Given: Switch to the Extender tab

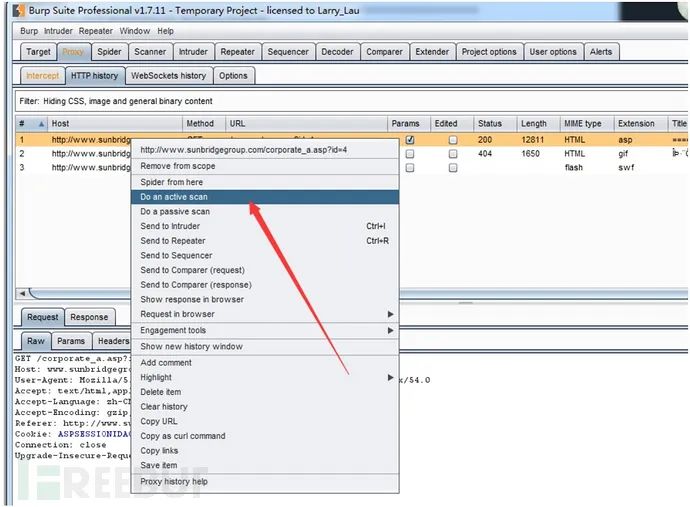Looking at the screenshot, I should [x=432, y=52].
